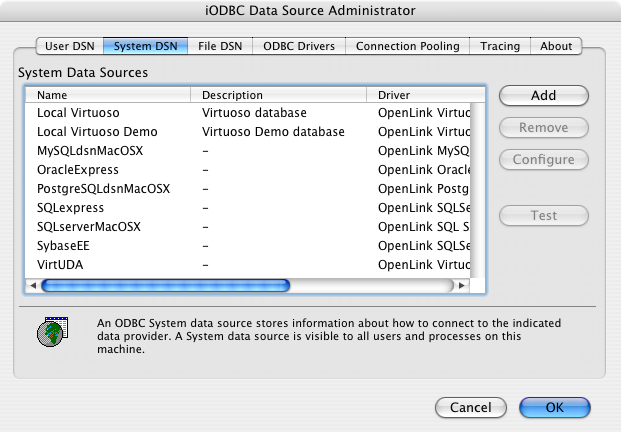
Task: Click the OpenLink Postg driver cell
Action: point(424,189)
